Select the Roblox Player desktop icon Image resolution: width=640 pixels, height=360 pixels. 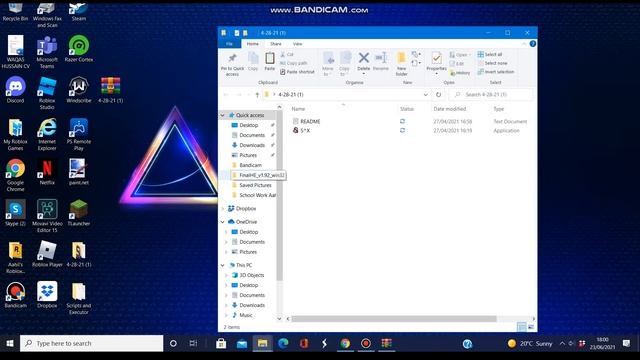point(47,254)
